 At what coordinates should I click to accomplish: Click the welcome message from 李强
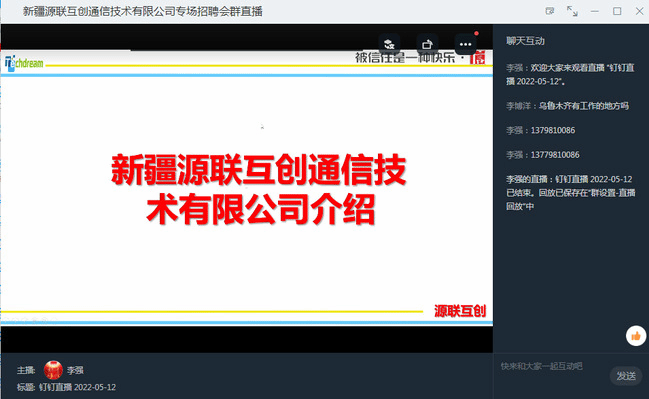point(570,75)
